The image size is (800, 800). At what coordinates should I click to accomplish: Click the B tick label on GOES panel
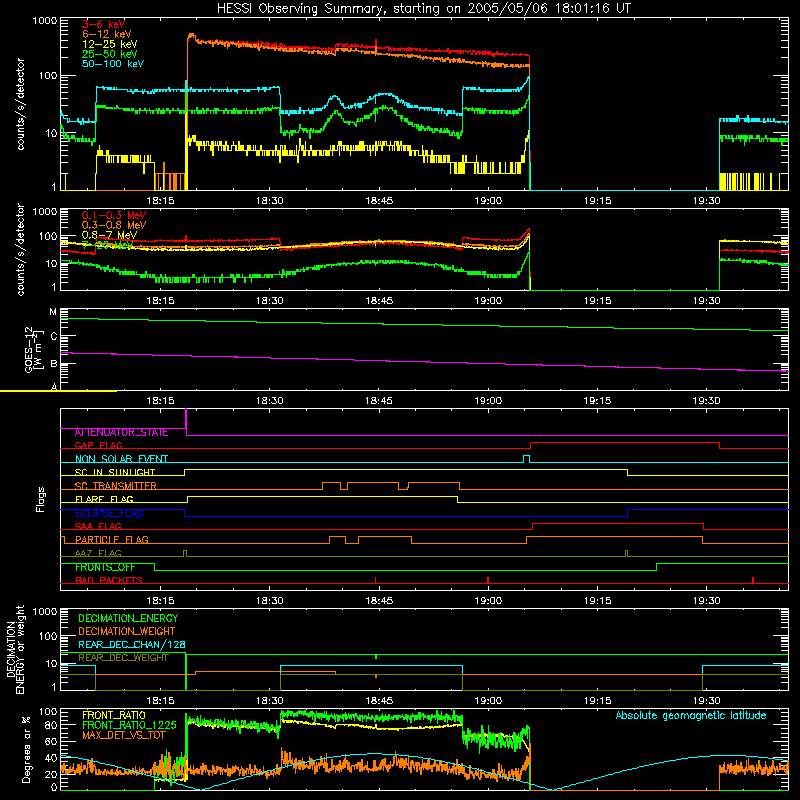(54, 364)
